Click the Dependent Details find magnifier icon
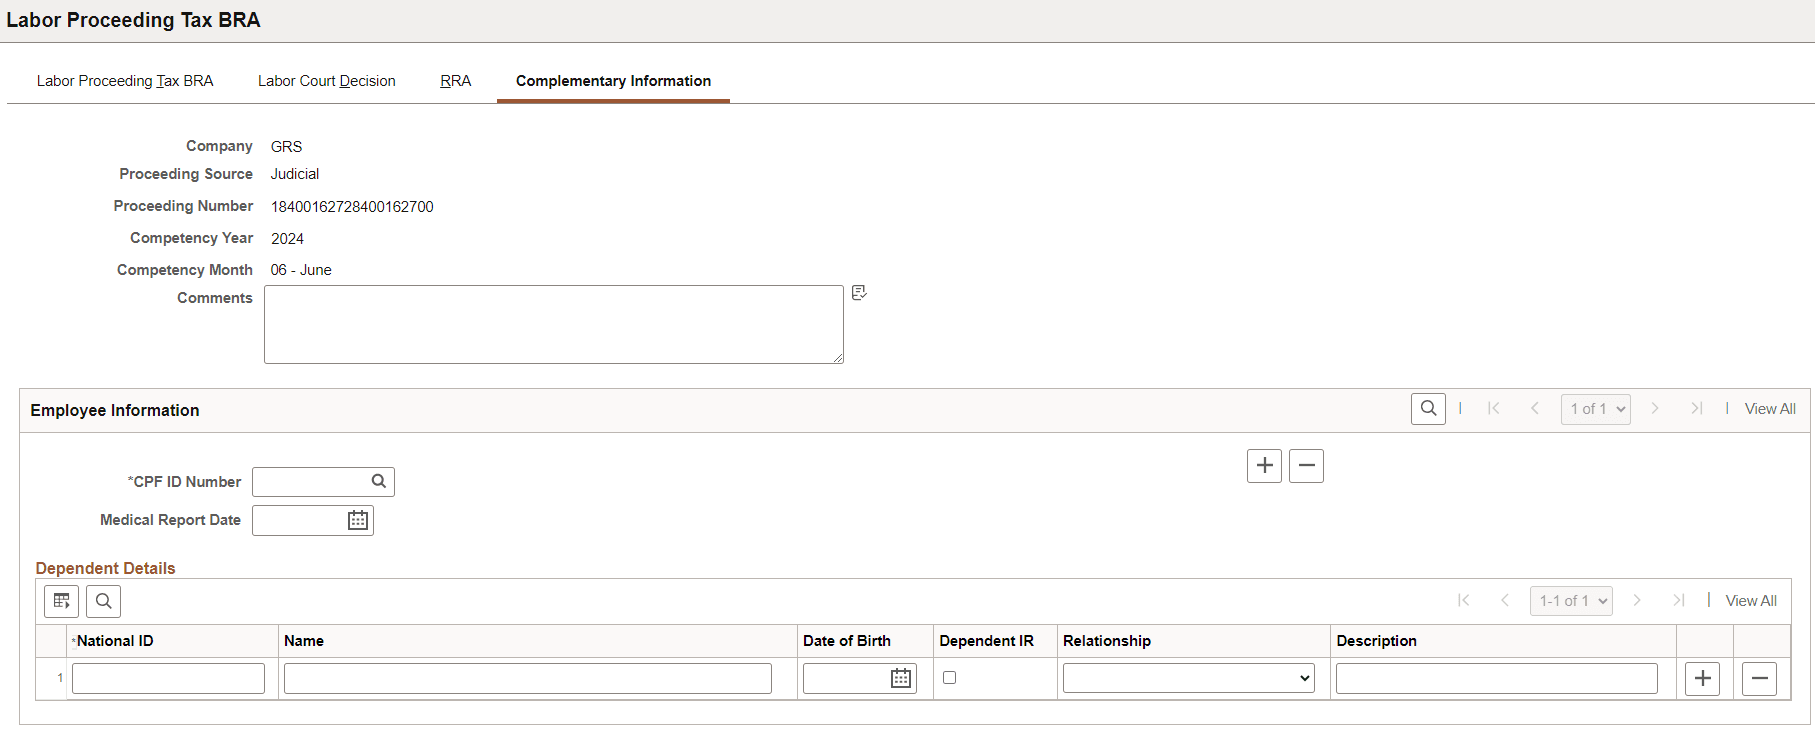This screenshot has height=731, width=1815. click(x=104, y=601)
